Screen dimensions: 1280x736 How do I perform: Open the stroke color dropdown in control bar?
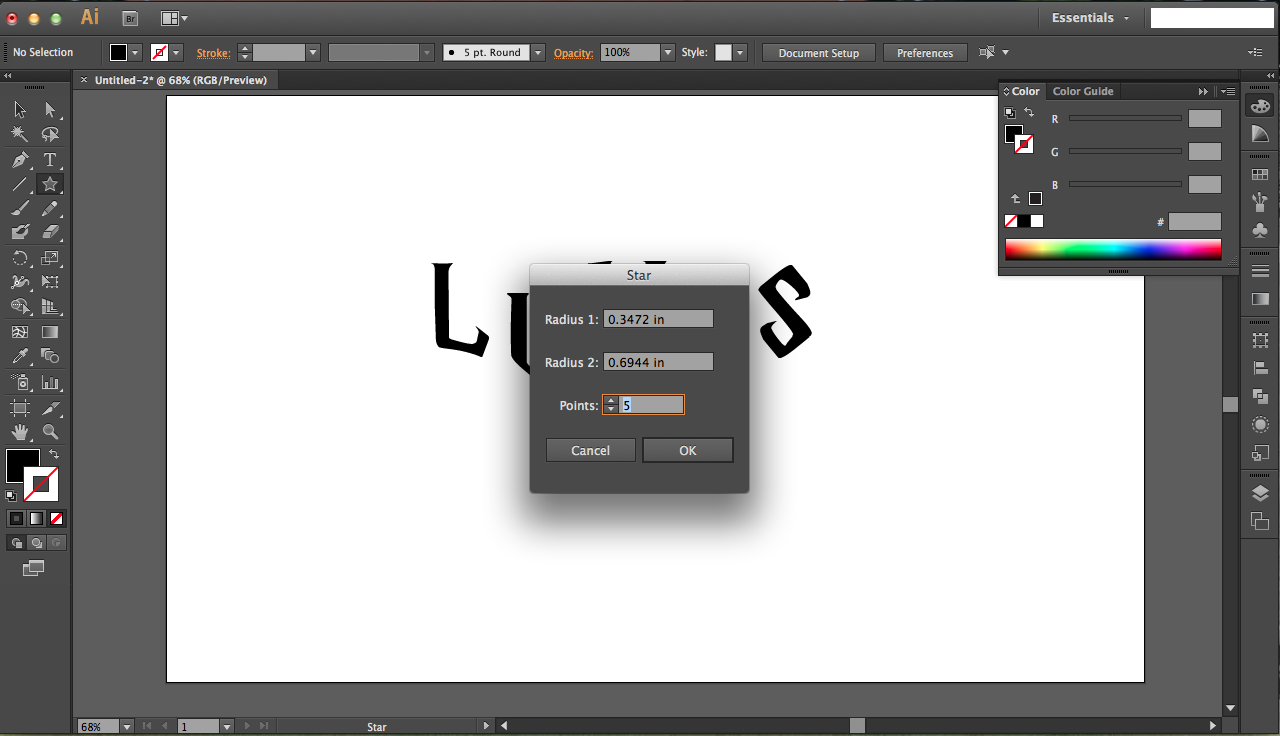tap(176, 53)
